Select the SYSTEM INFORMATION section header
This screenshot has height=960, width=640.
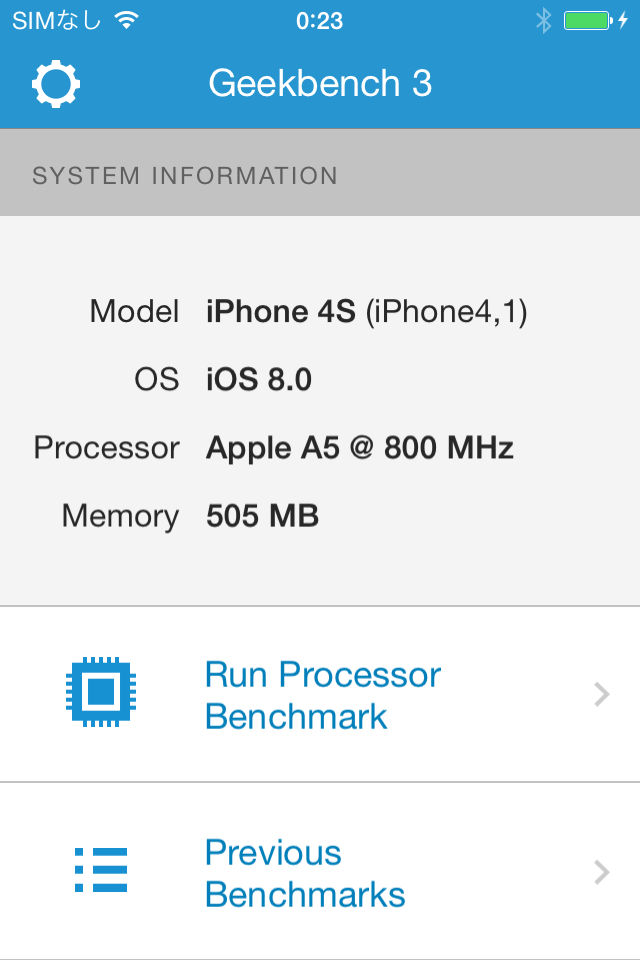(x=185, y=176)
